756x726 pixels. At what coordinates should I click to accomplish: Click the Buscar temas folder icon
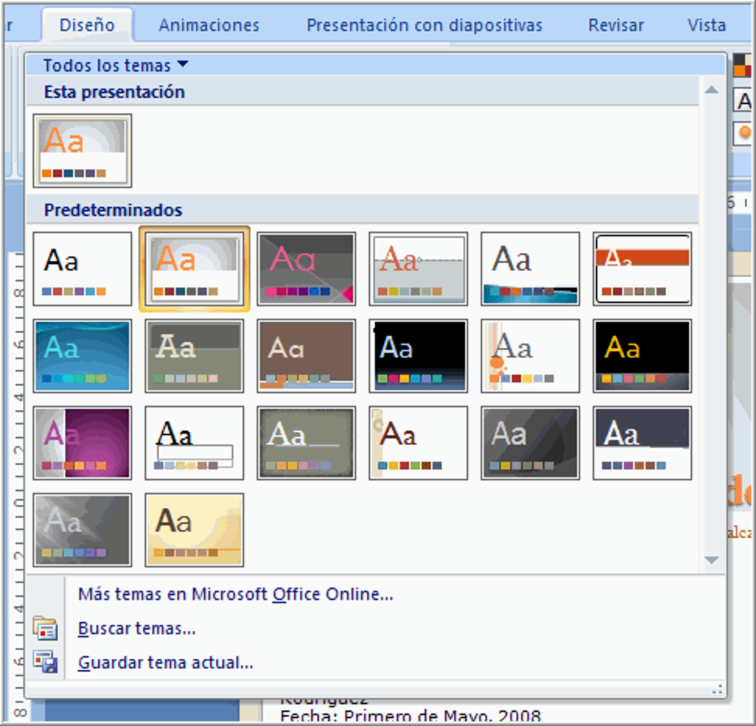(x=45, y=628)
